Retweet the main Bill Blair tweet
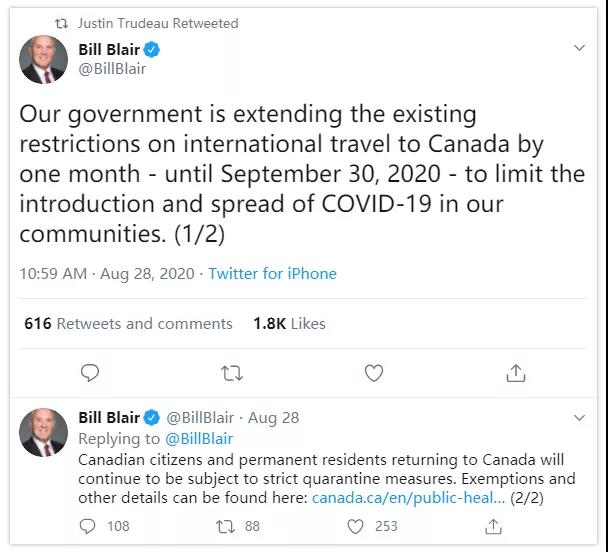 (232, 373)
